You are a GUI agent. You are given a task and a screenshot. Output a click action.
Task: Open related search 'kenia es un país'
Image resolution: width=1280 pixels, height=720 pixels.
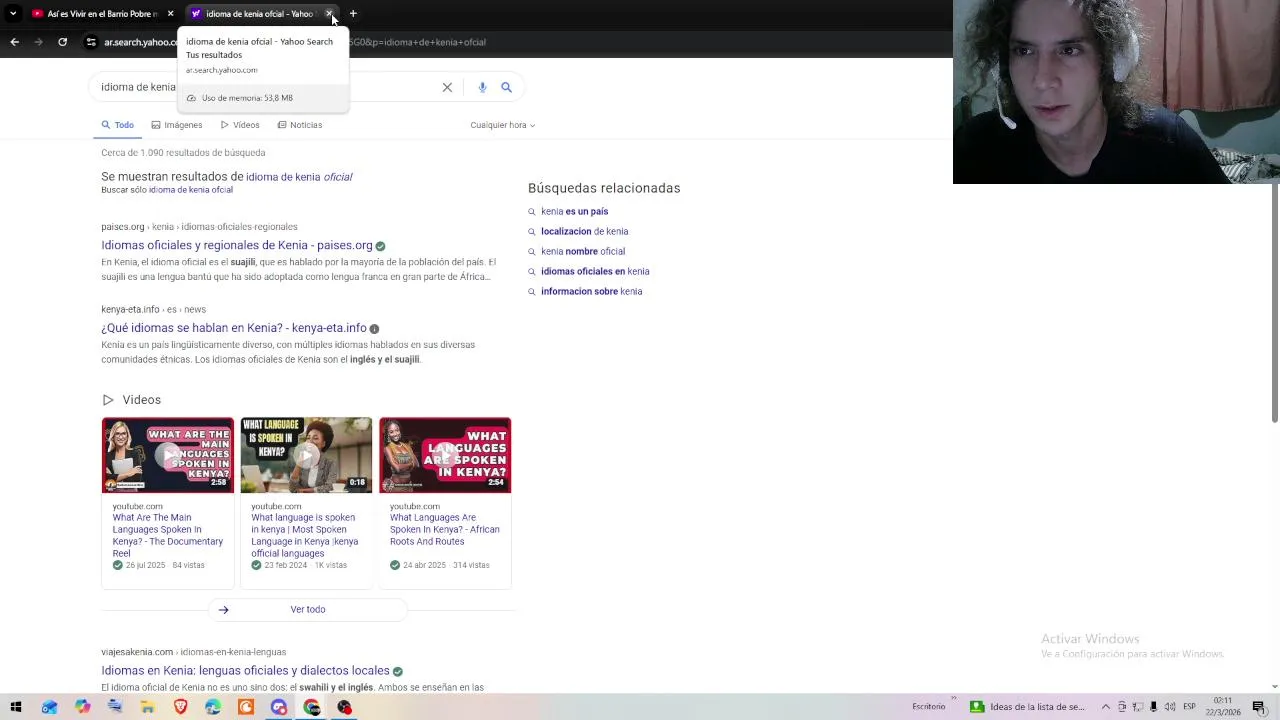574,212
